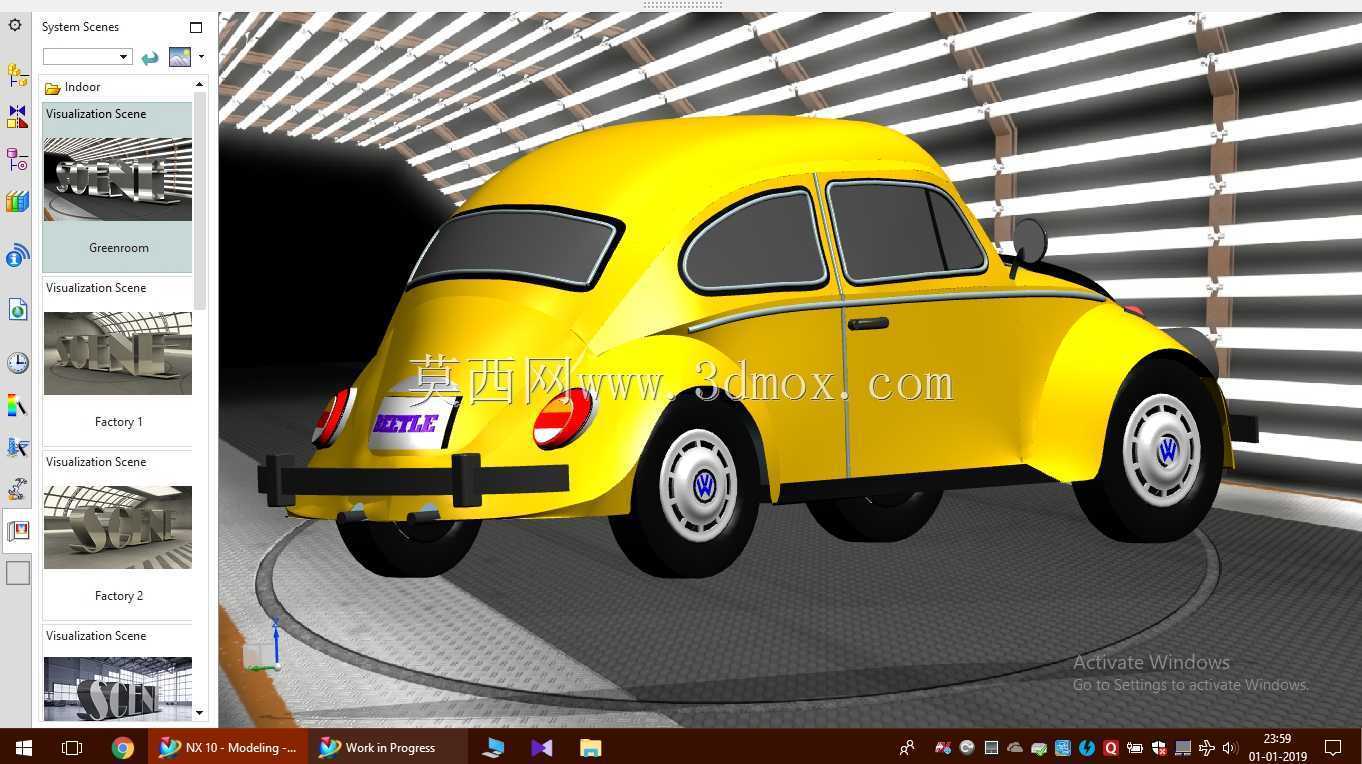Open Visual Studio from the taskbar
This screenshot has height=764, width=1362.
[x=542, y=747]
